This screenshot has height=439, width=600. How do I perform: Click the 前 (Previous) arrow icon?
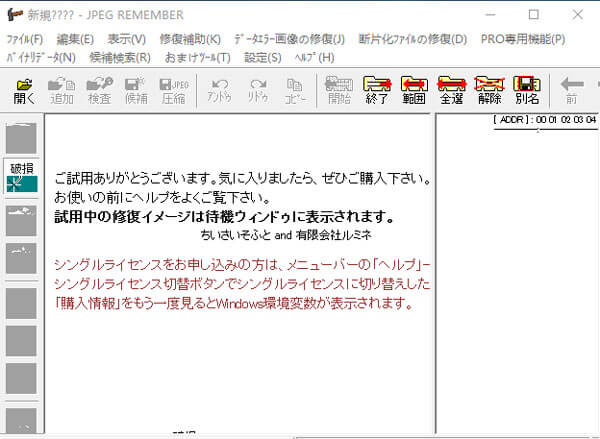coord(572,91)
